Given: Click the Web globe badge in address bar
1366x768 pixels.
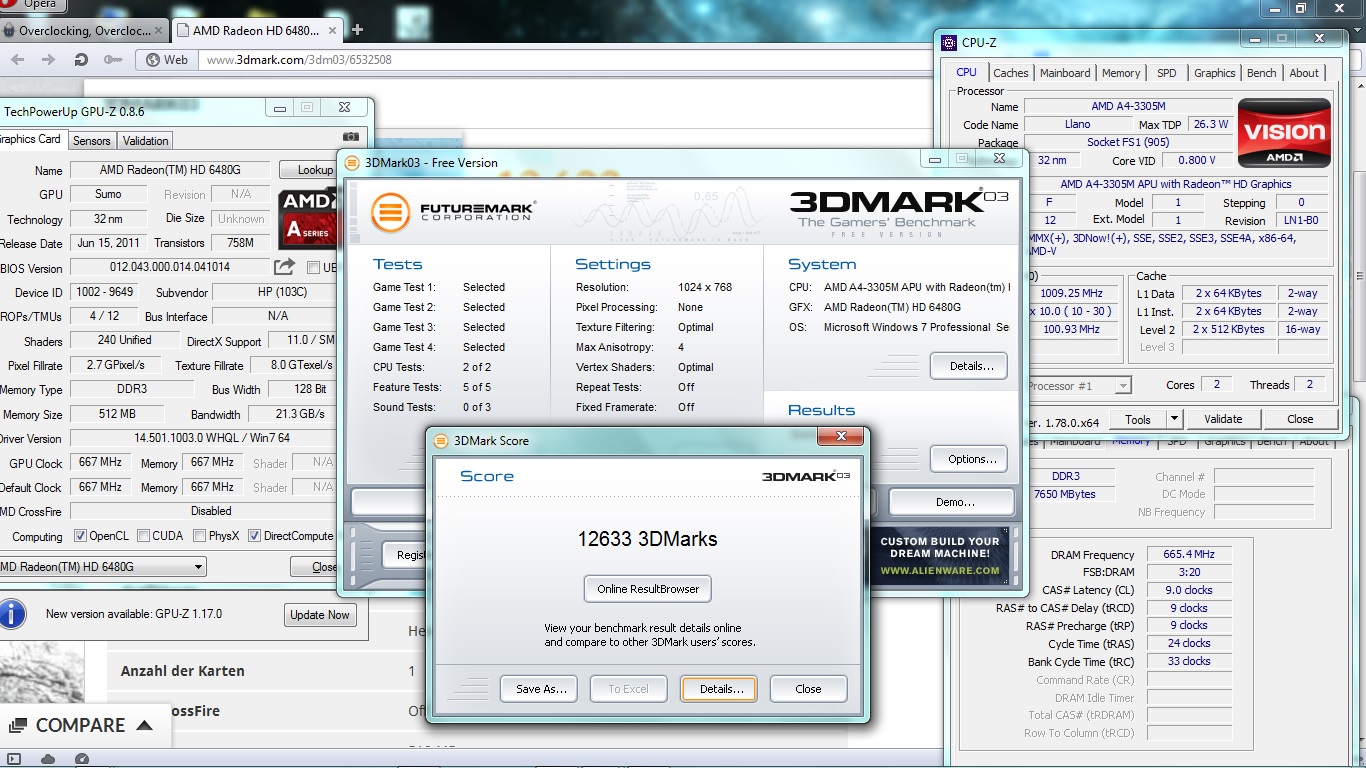Looking at the screenshot, I should point(167,60).
